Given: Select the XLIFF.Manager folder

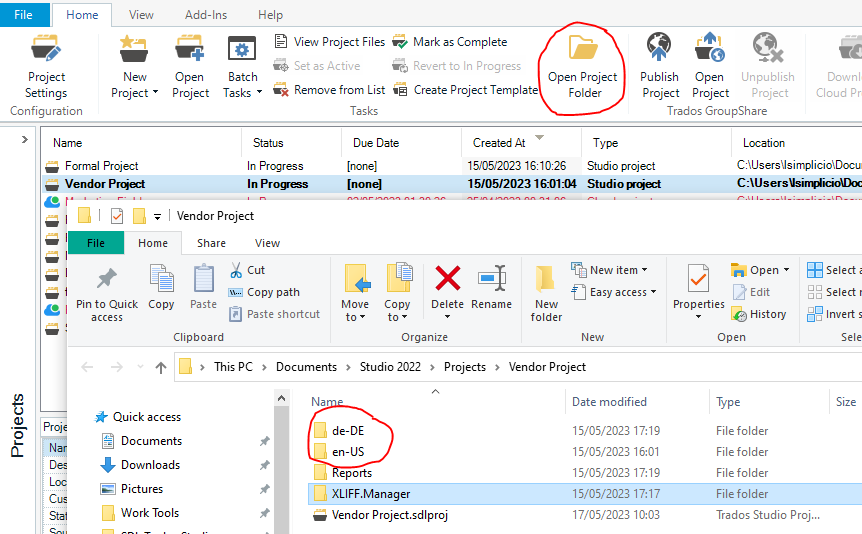Looking at the screenshot, I should click(585, 494).
